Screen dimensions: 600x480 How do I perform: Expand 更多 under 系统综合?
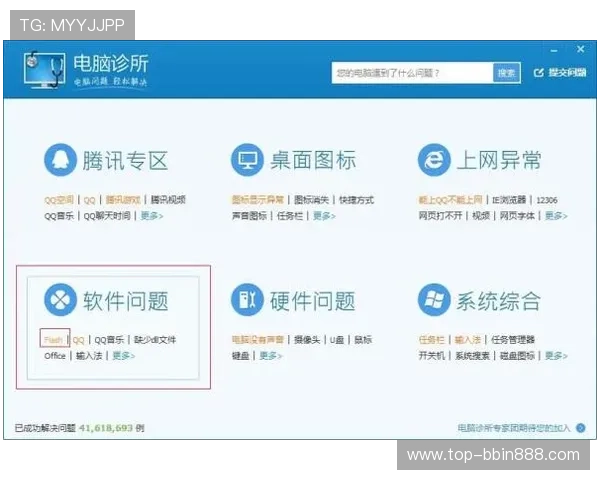(556, 356)
